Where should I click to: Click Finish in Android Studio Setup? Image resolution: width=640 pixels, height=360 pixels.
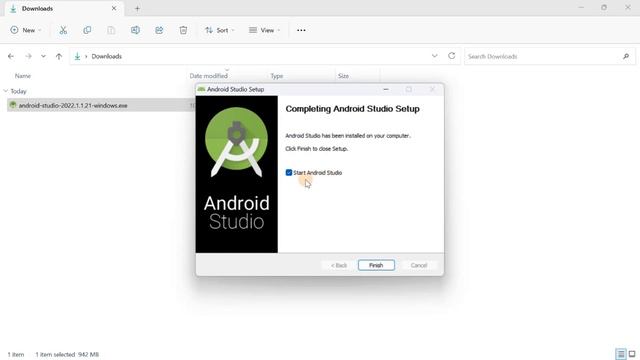coord(376,265)
